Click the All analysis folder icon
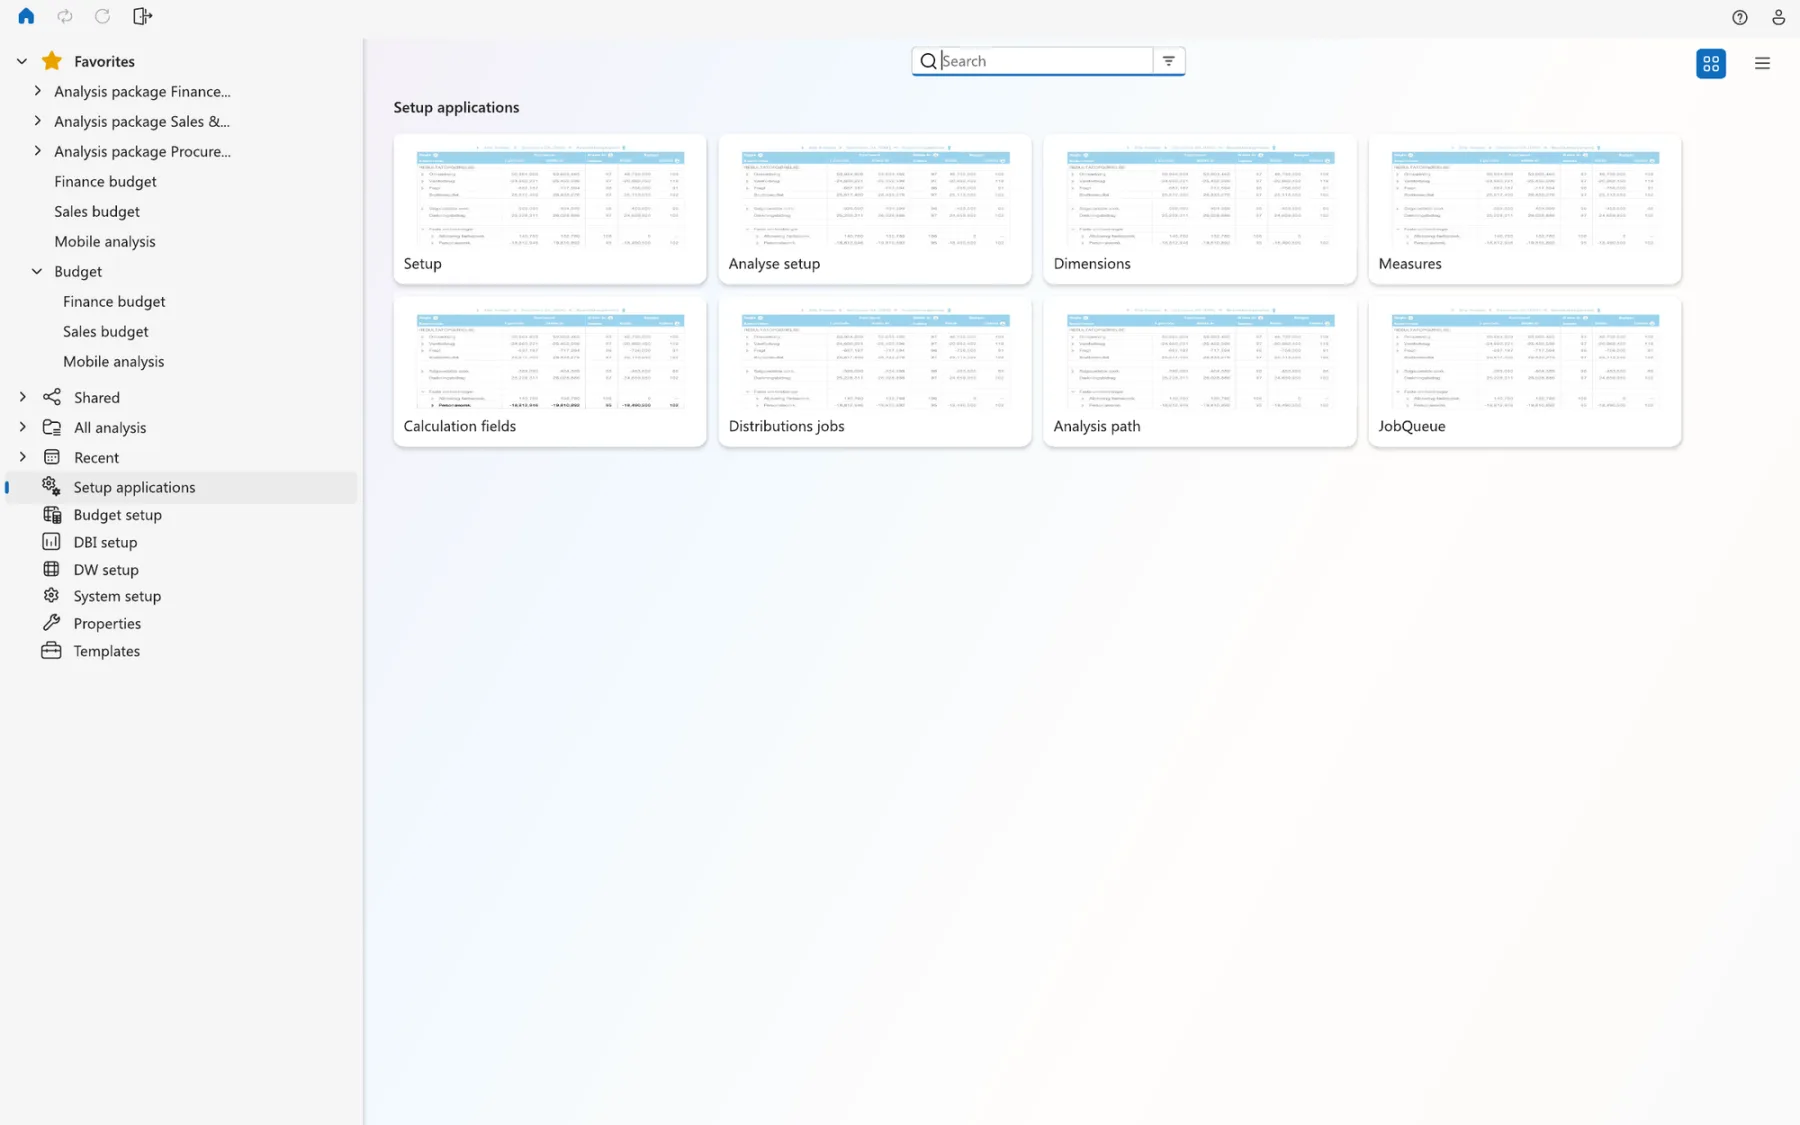 [x=52, y=427]
